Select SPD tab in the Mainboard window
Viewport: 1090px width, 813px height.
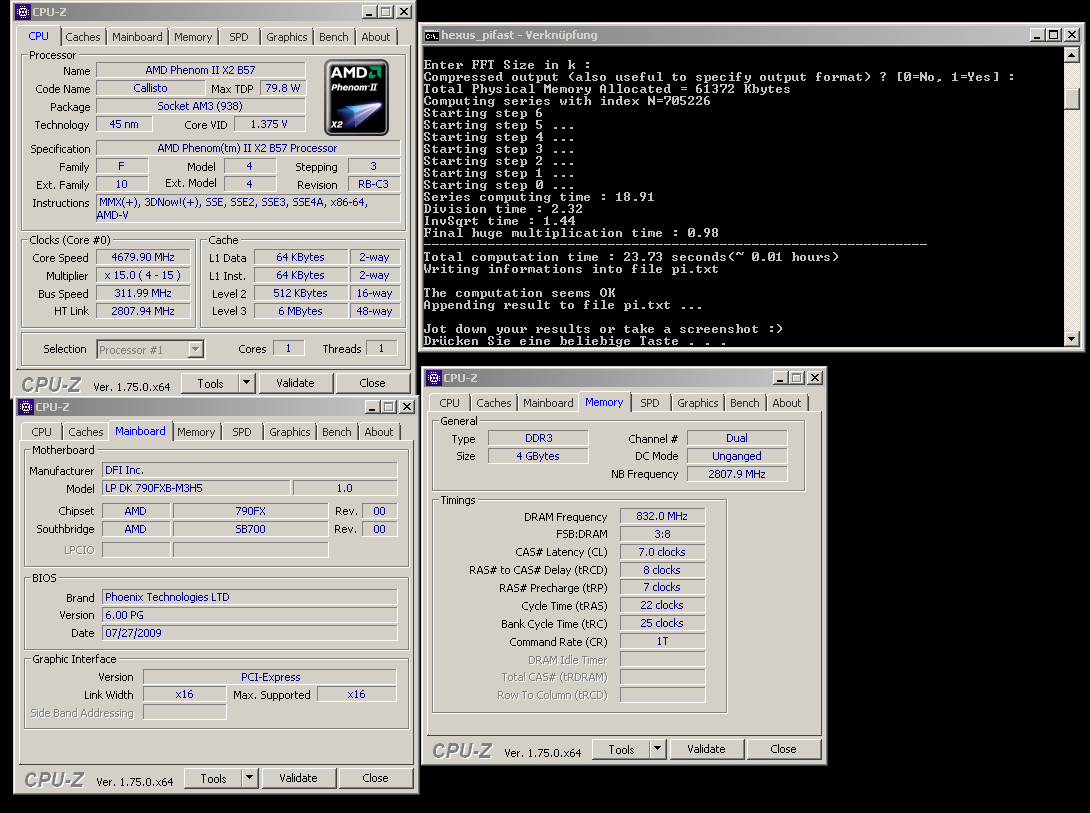click(x=241, y=432)
